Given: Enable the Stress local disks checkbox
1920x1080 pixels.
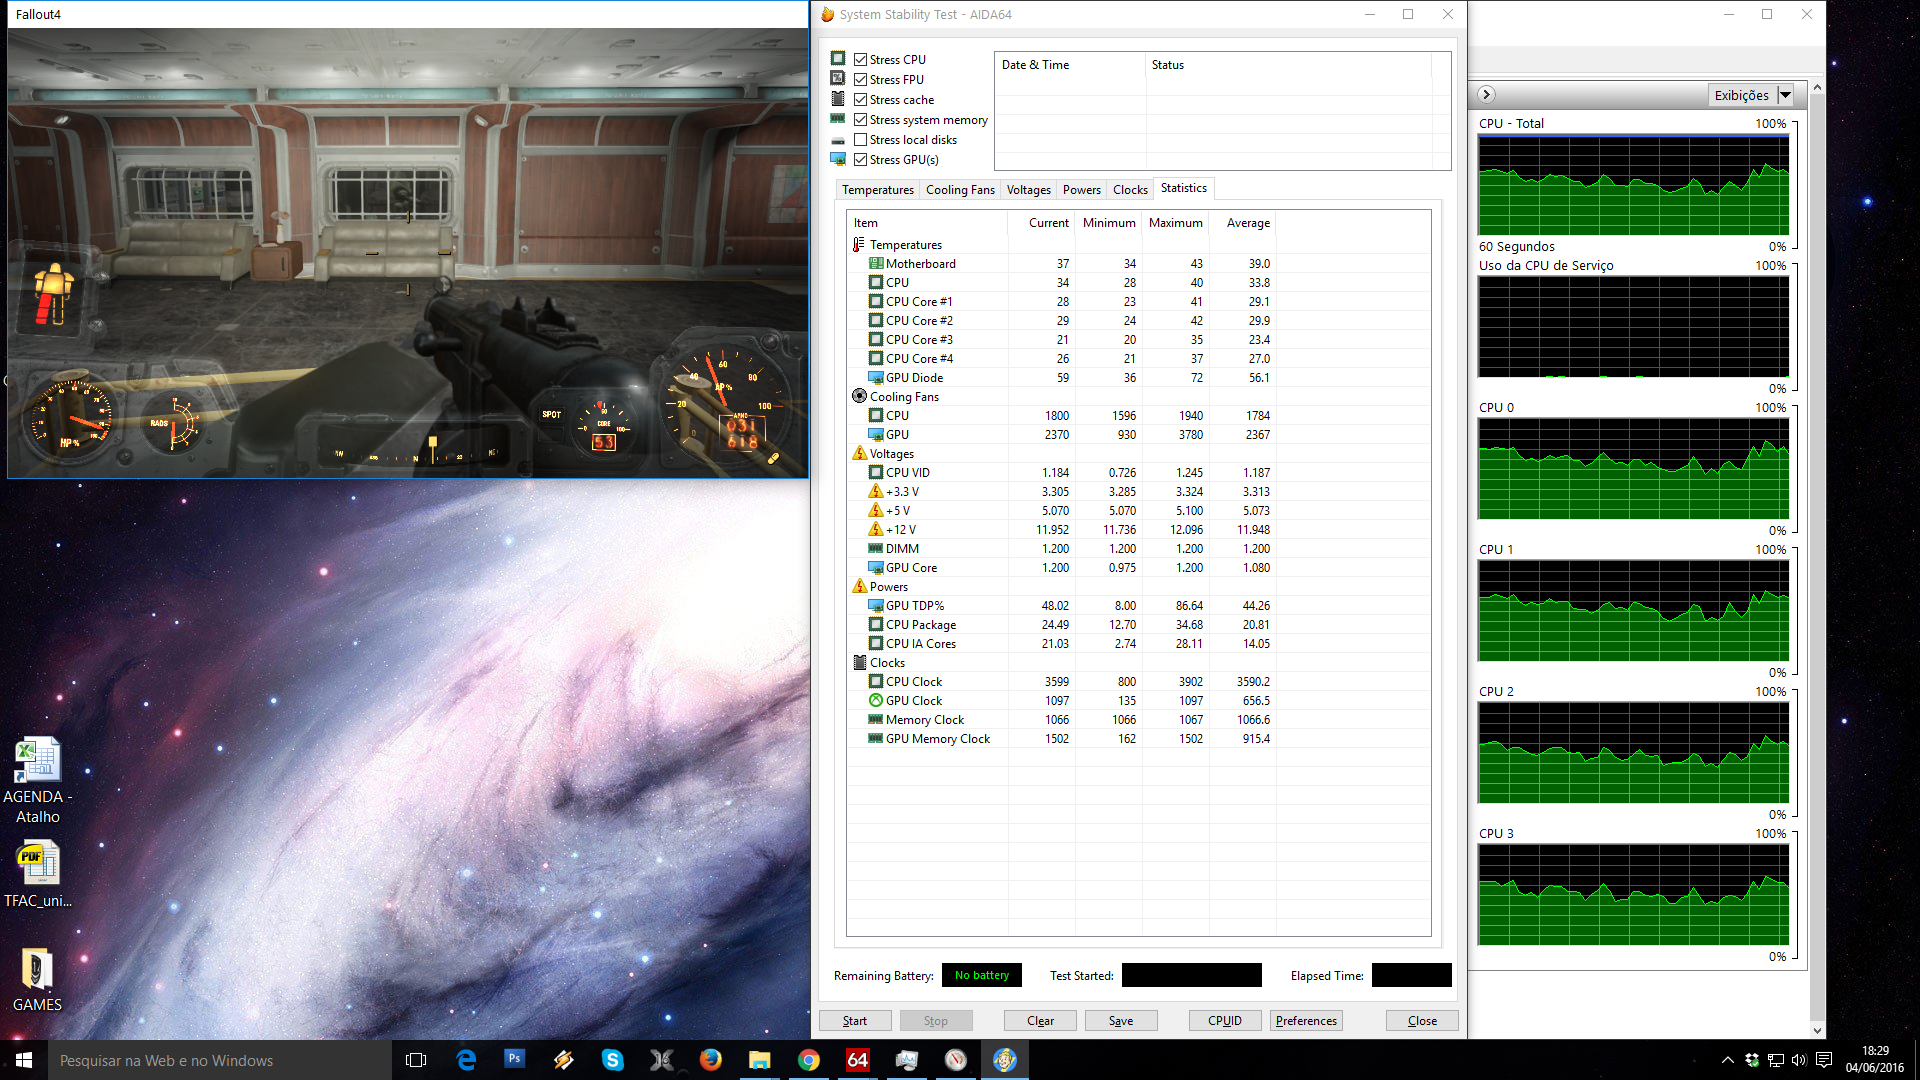Looking at the screenshot, I should coord(860,140).
